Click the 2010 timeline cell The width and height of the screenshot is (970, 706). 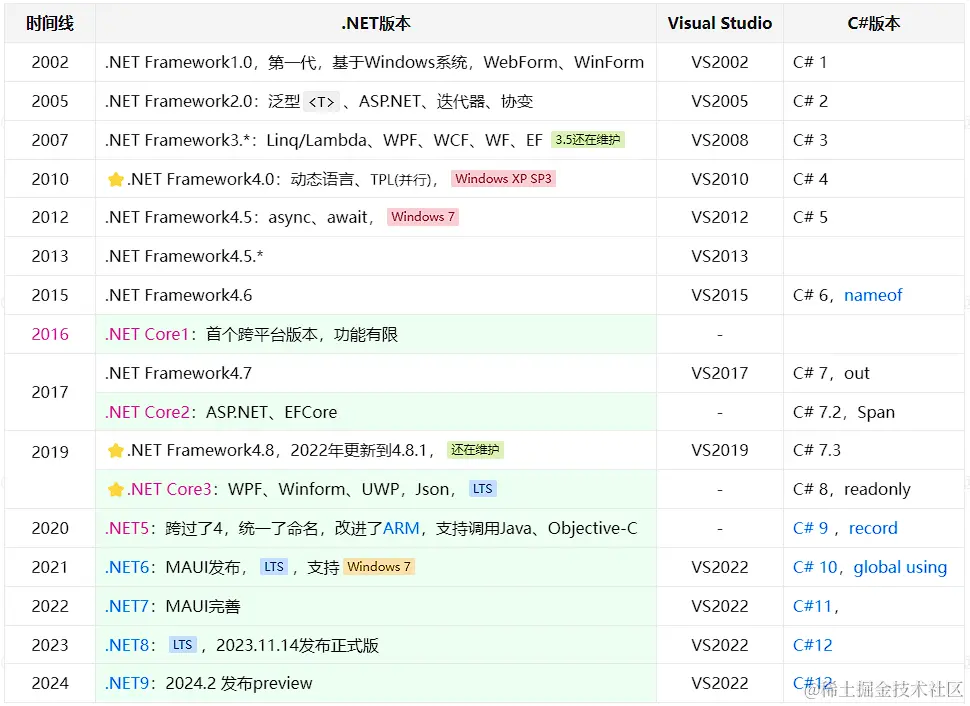click(x=50, y=179)
